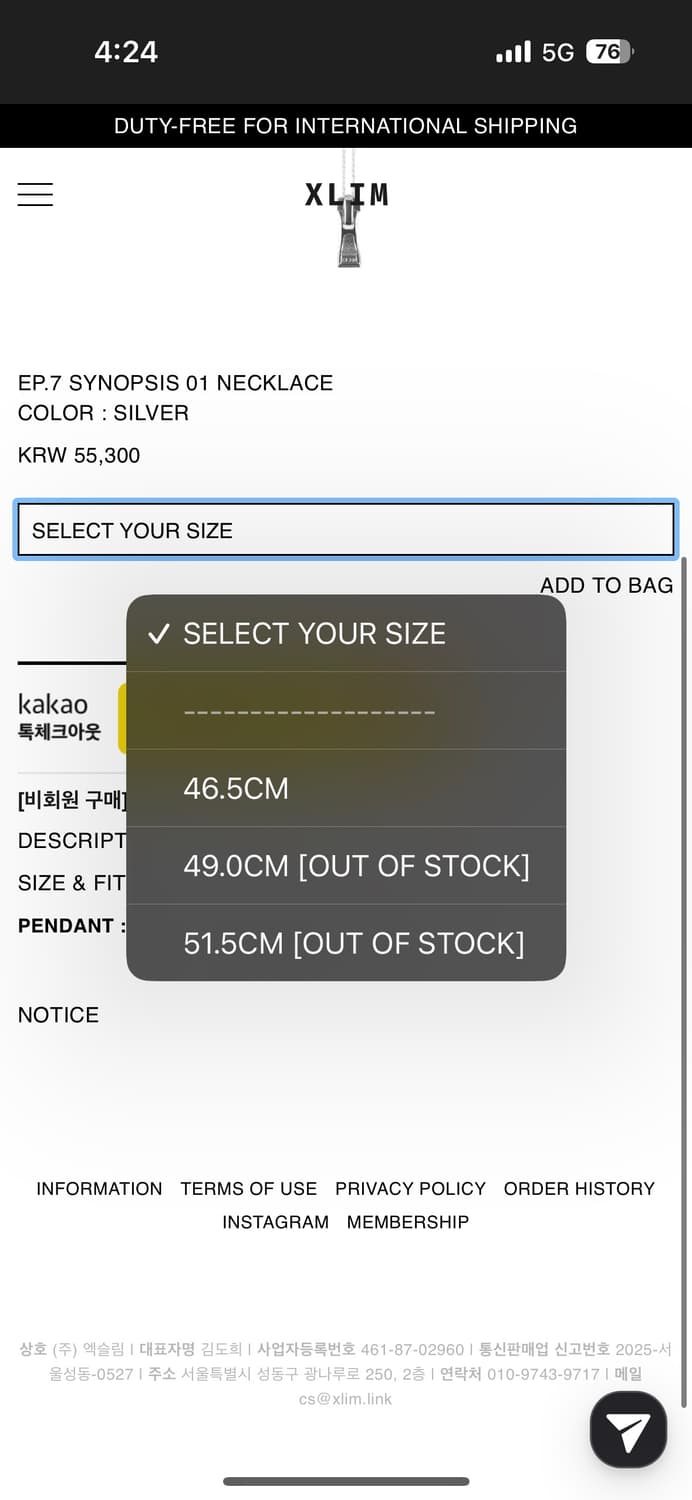
Task: Choose the 51.5CM out of stock option
Action: (346, 943)
